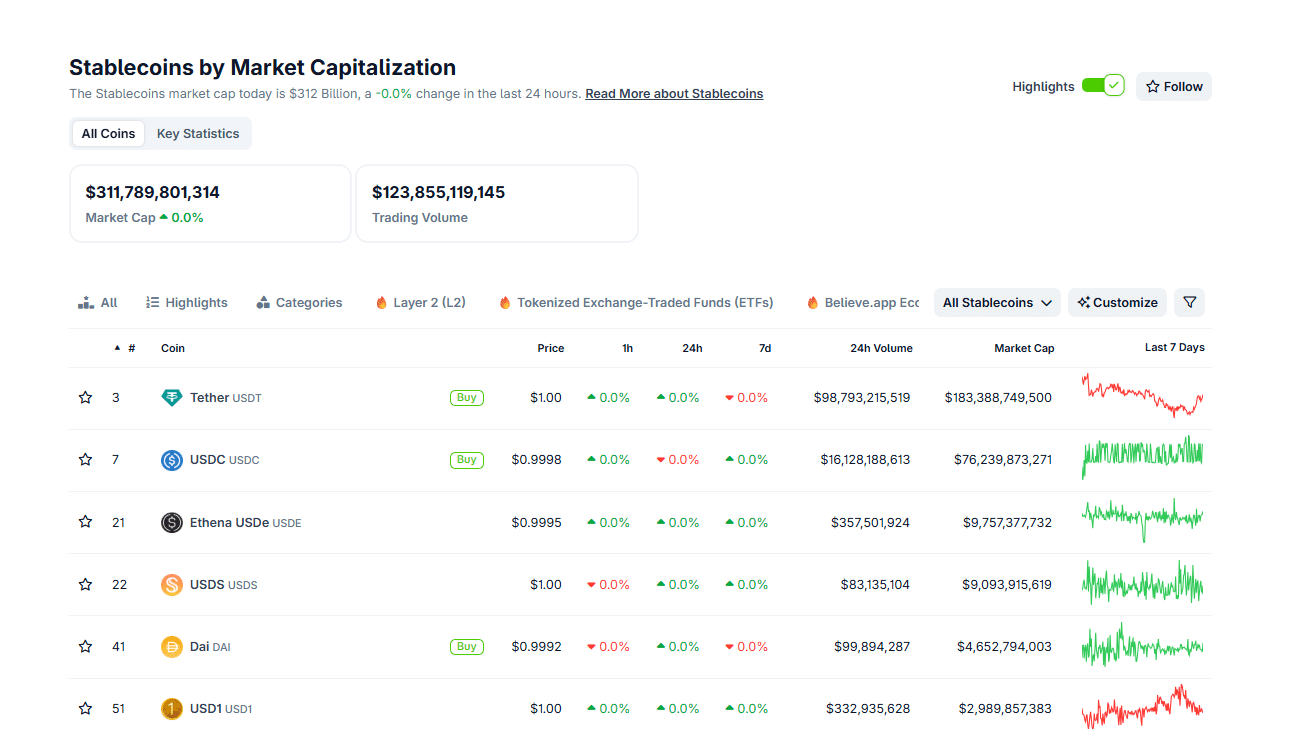
Task: Click Tether's 7-day price sparkline
Action: [1142, 397]
